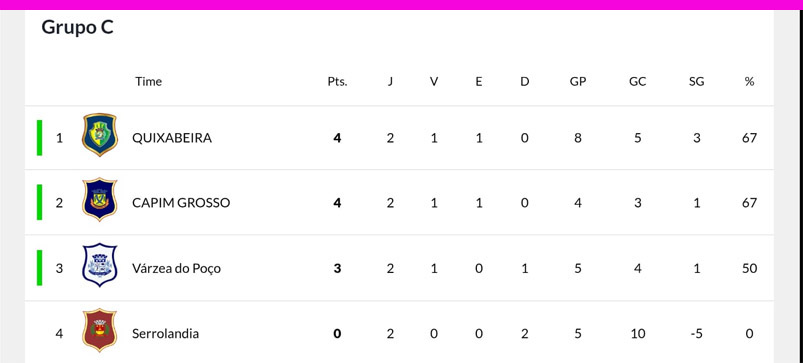Click the Grupo C heading
Image resolution: width=803 pixels, height=363 pixels.
pyautogui.click(x=77, y=27)
